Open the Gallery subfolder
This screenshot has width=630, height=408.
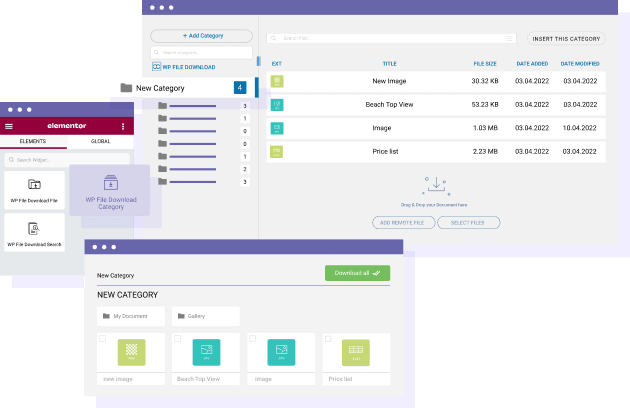tap(204, 316)
